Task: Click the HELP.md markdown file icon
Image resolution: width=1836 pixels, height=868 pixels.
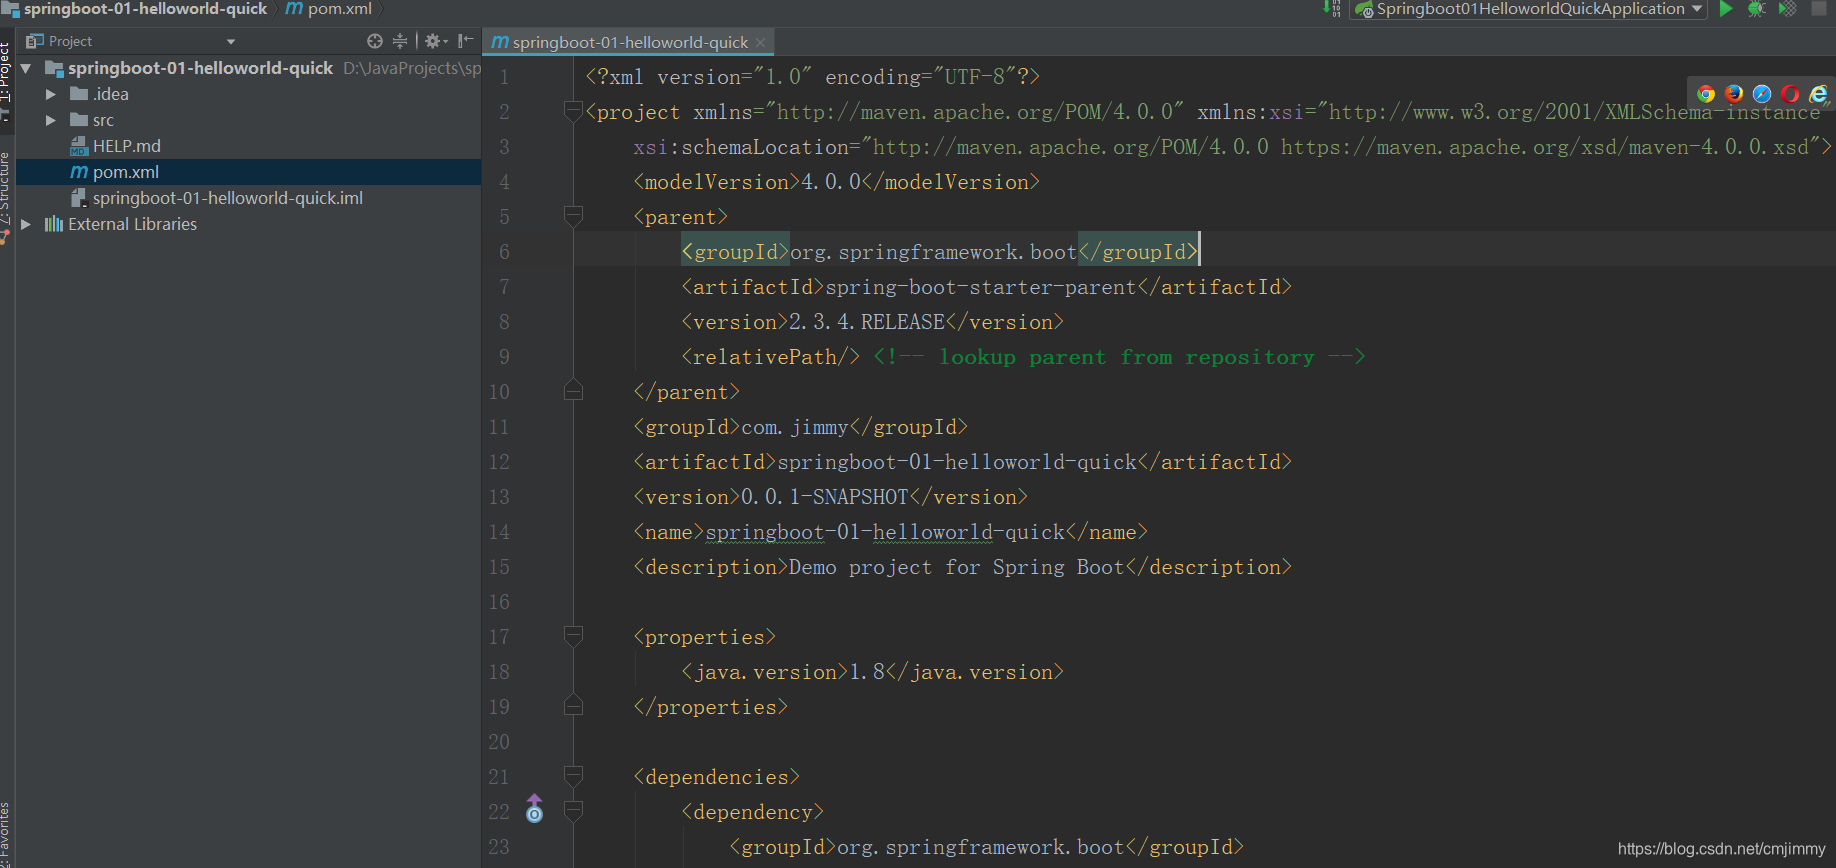Action: pos(79,146)
